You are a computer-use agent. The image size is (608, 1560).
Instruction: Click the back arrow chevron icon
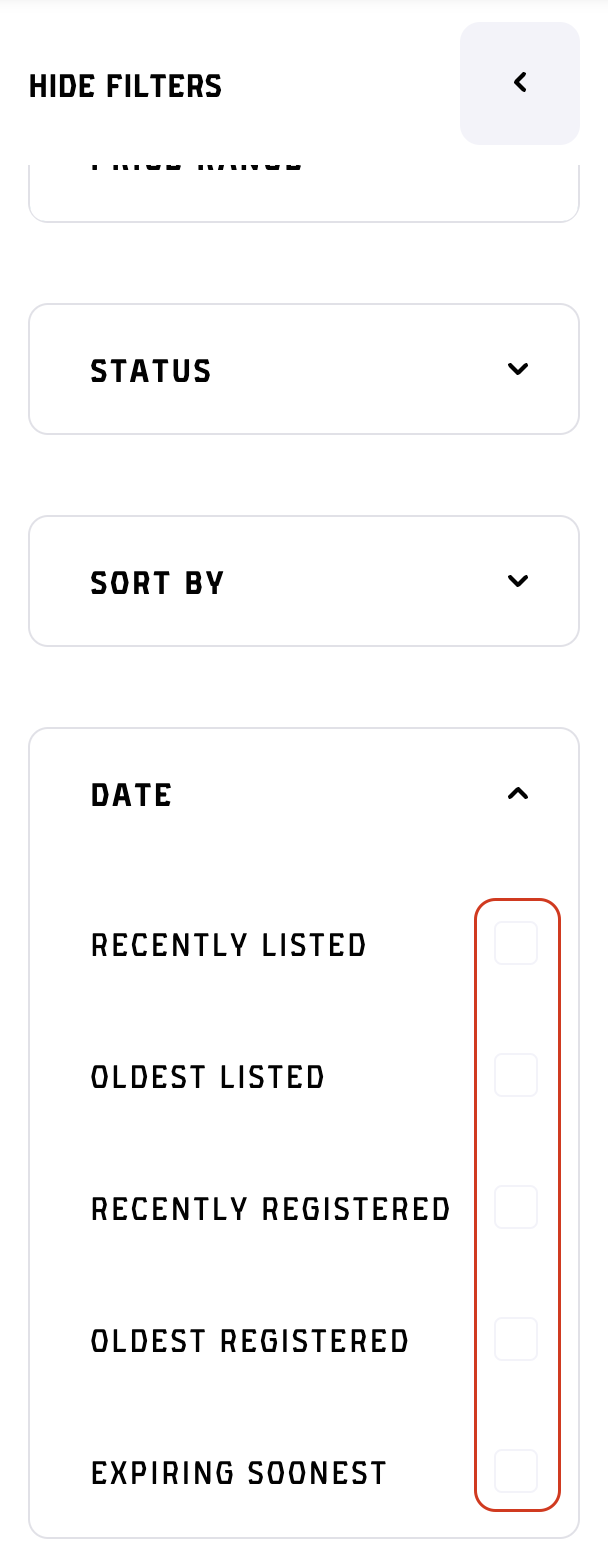(519, 83)
